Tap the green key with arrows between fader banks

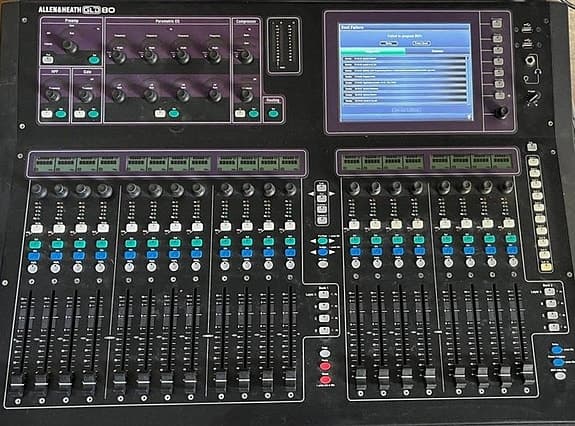coord(322,241)
